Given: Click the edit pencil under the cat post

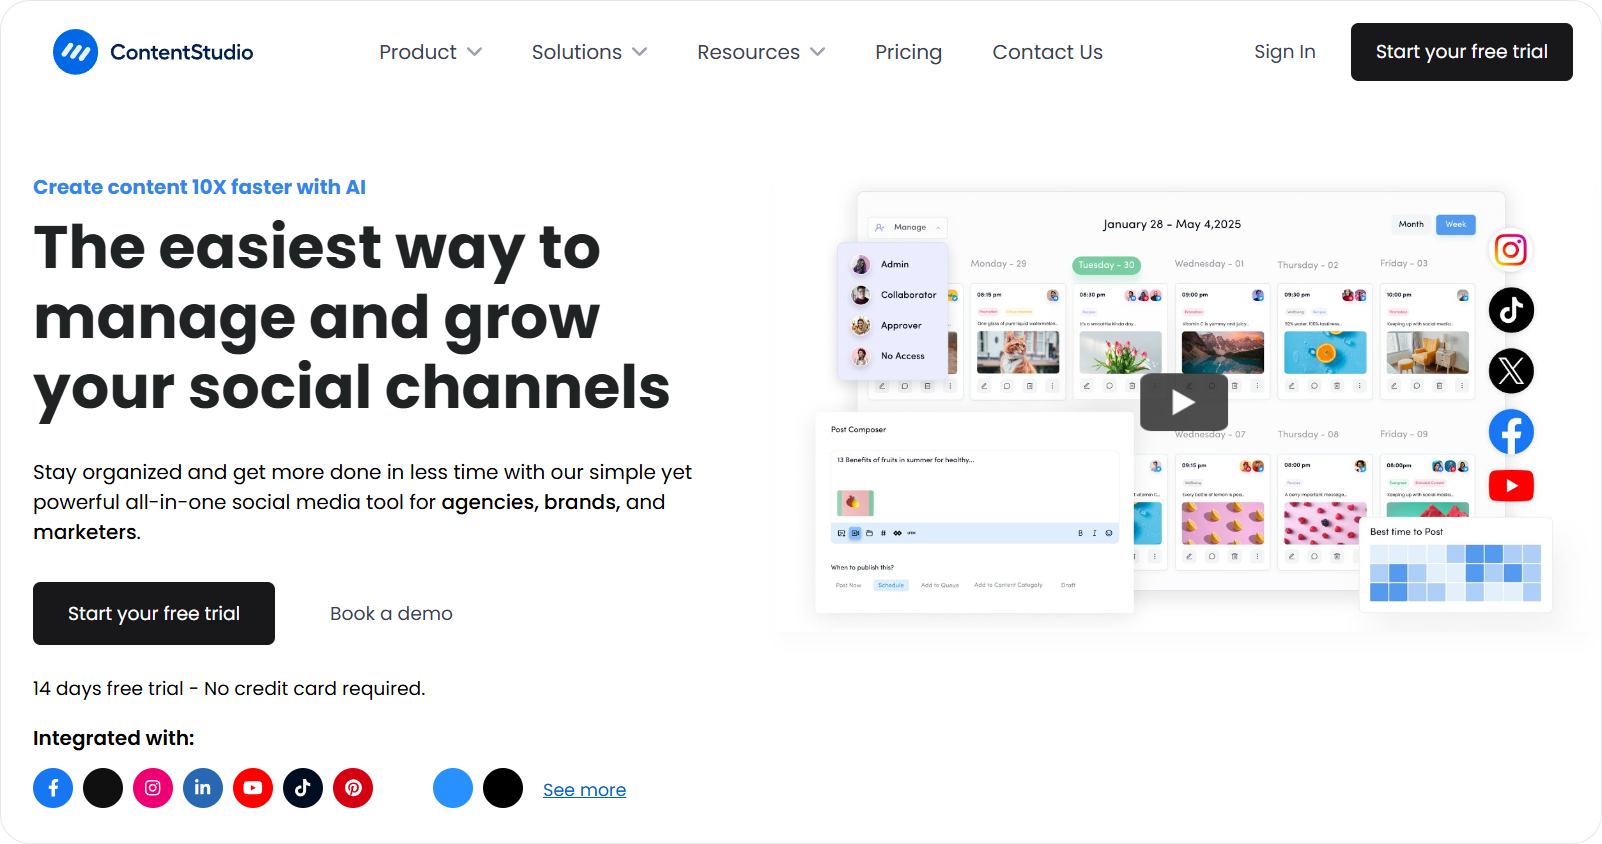Looking at the screenshot, I should pos(984,386).
